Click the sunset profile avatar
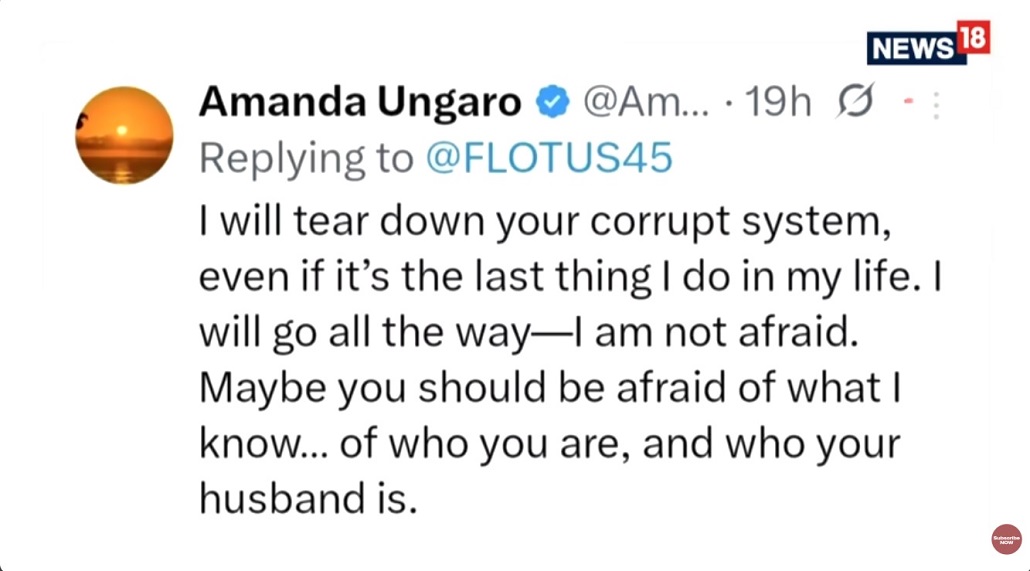The image size is (1030, 571). (x=124, y=135)
